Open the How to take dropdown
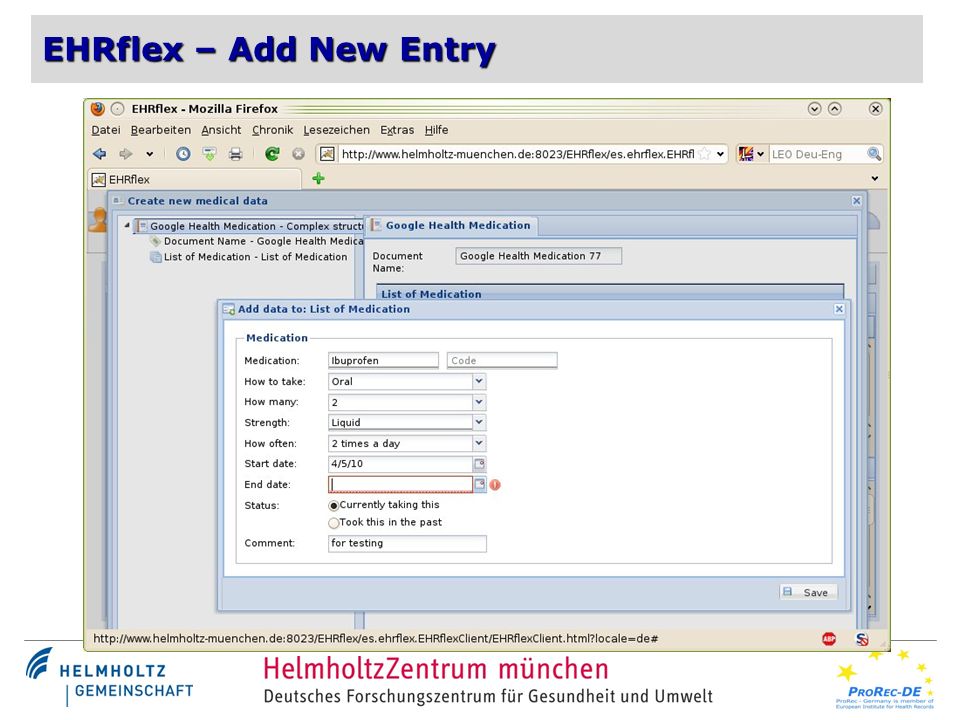Screen dimensions: 960x720 479,381
